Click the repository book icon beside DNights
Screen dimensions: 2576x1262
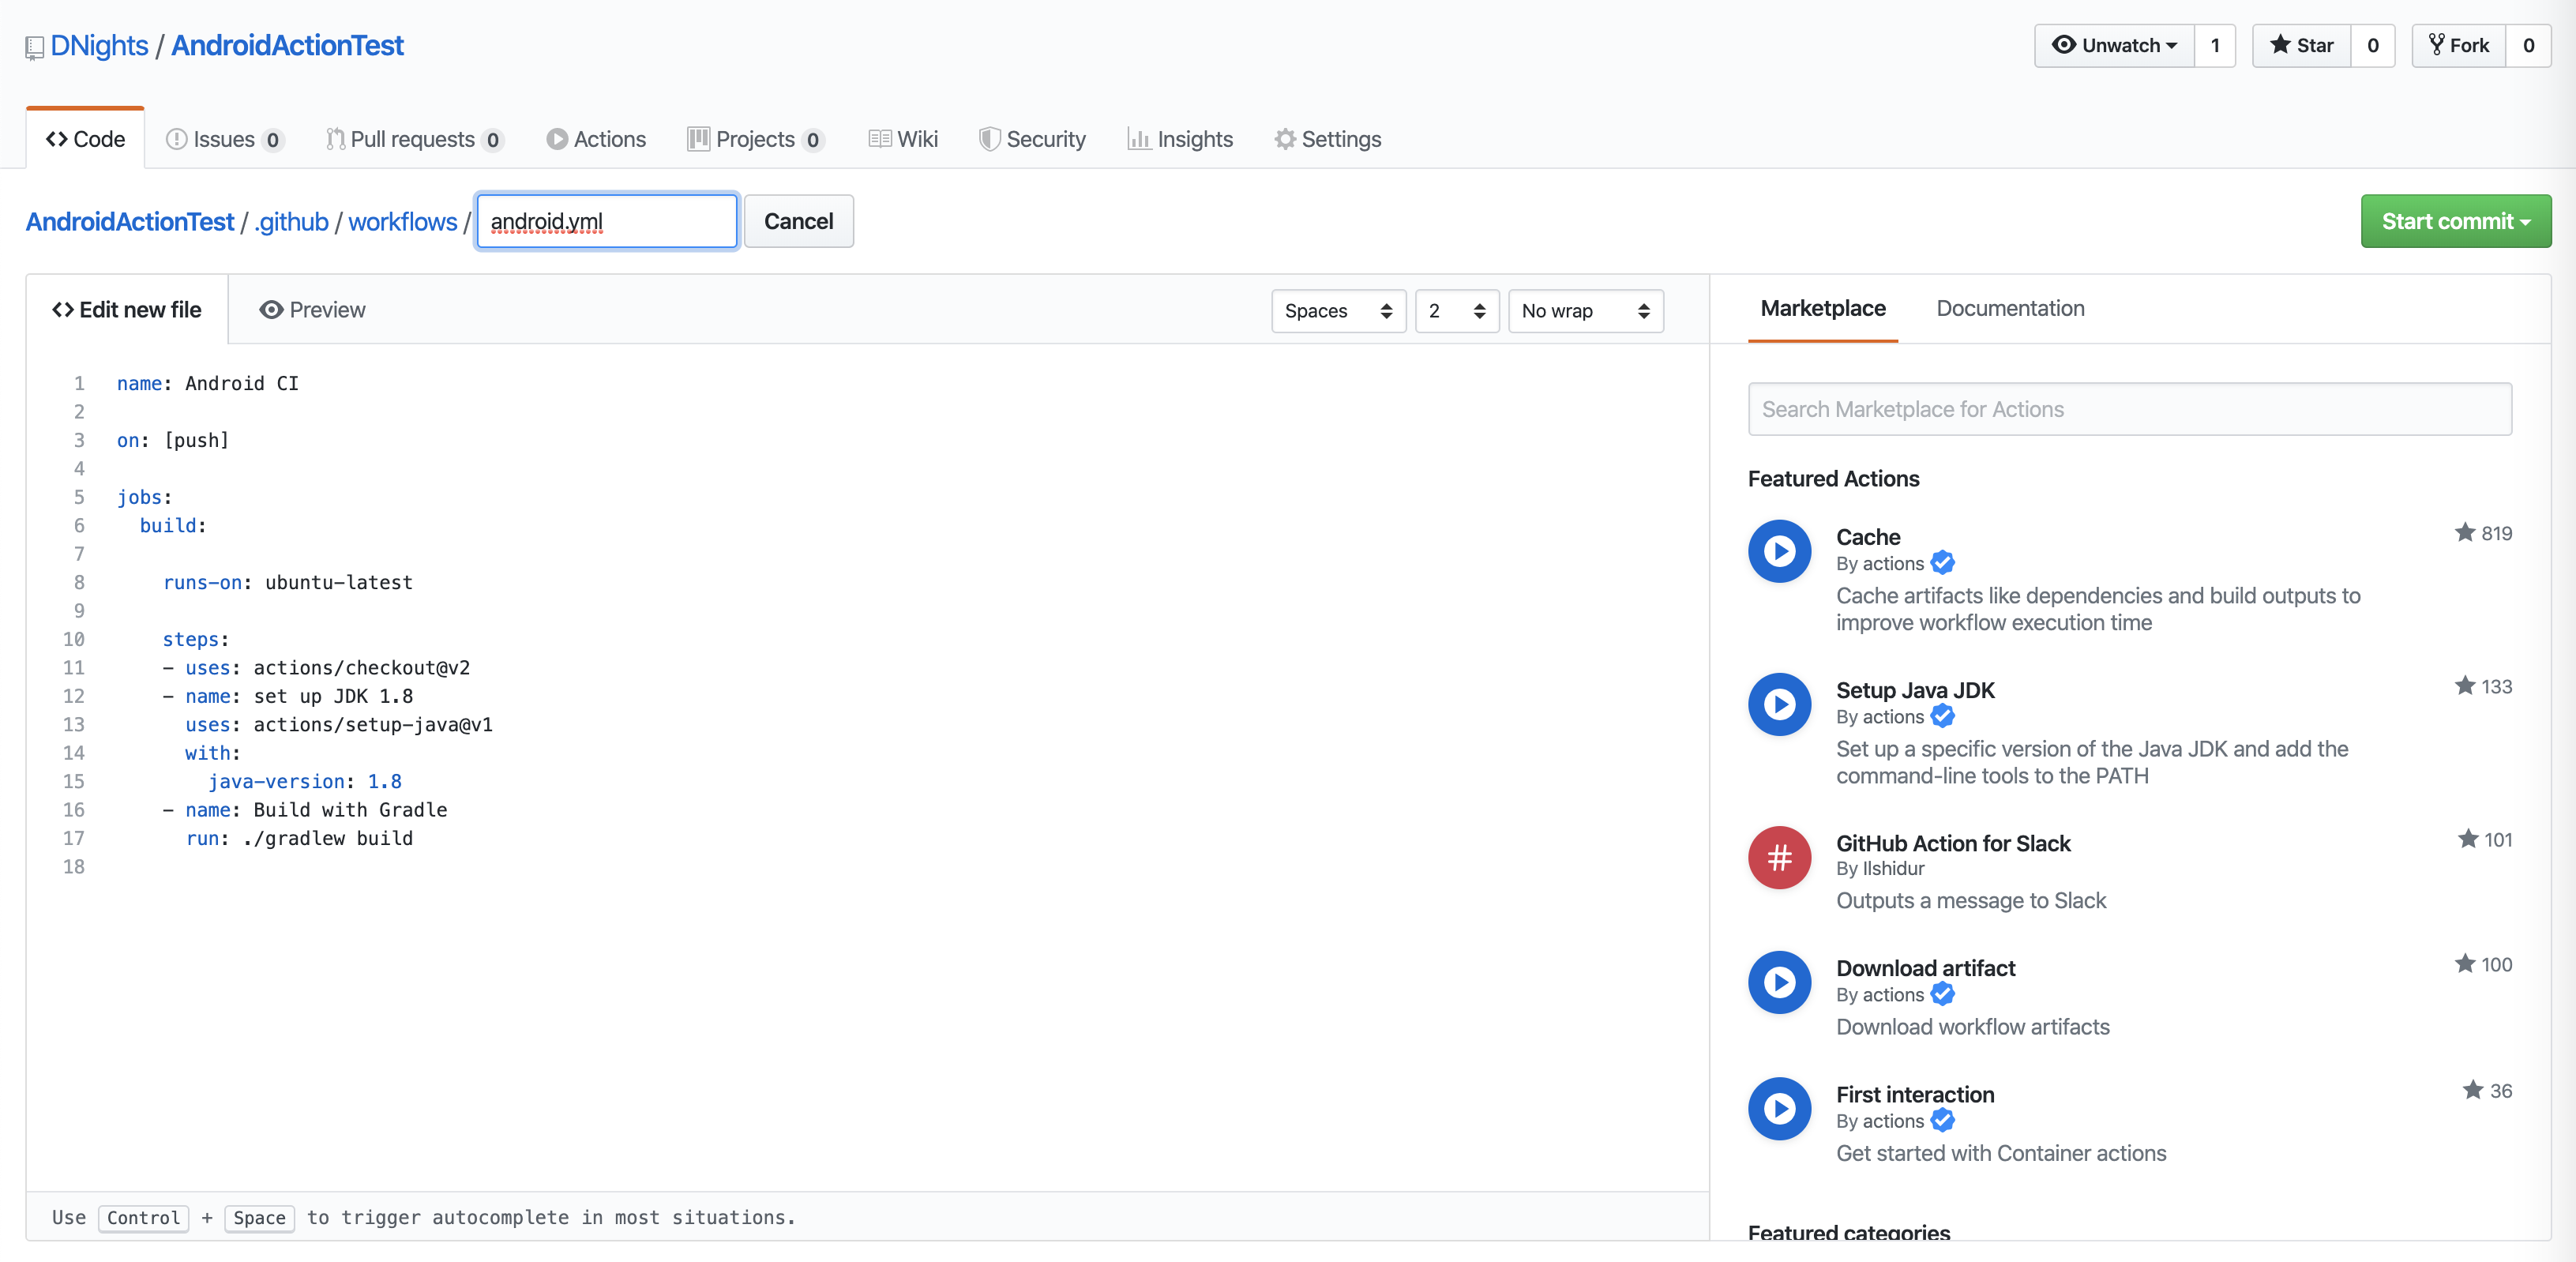tap(34, 47)
